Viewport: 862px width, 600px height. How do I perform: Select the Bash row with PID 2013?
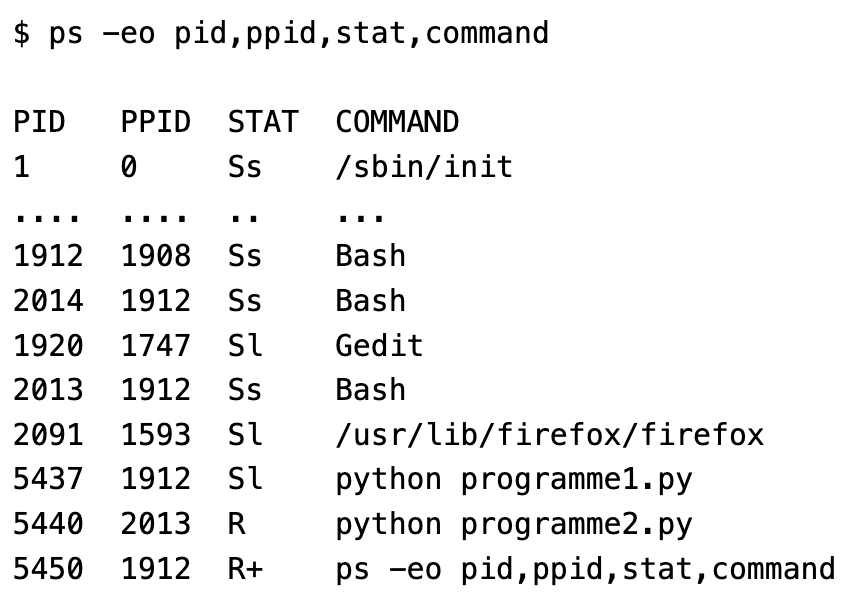(x=209, y=390)
